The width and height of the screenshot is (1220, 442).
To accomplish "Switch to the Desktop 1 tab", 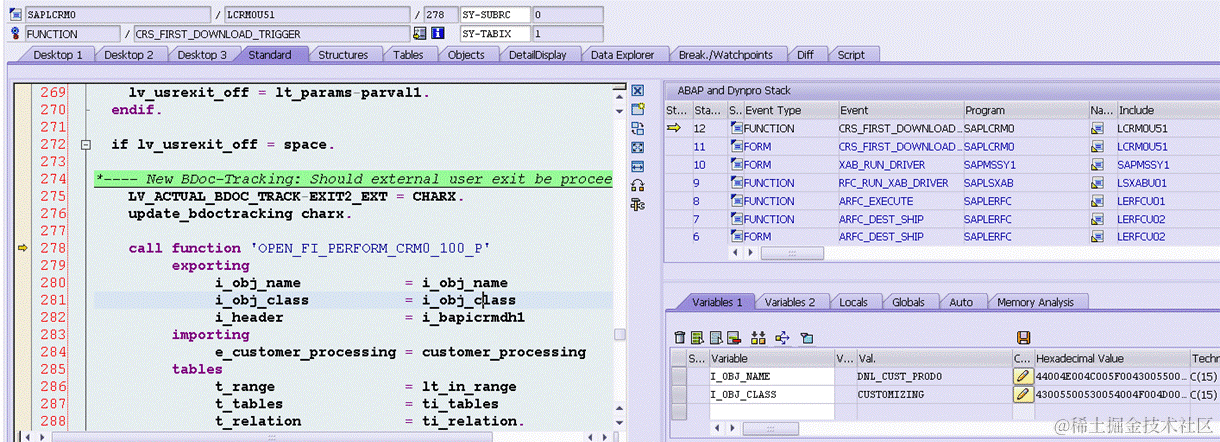I will click(58, 55).
